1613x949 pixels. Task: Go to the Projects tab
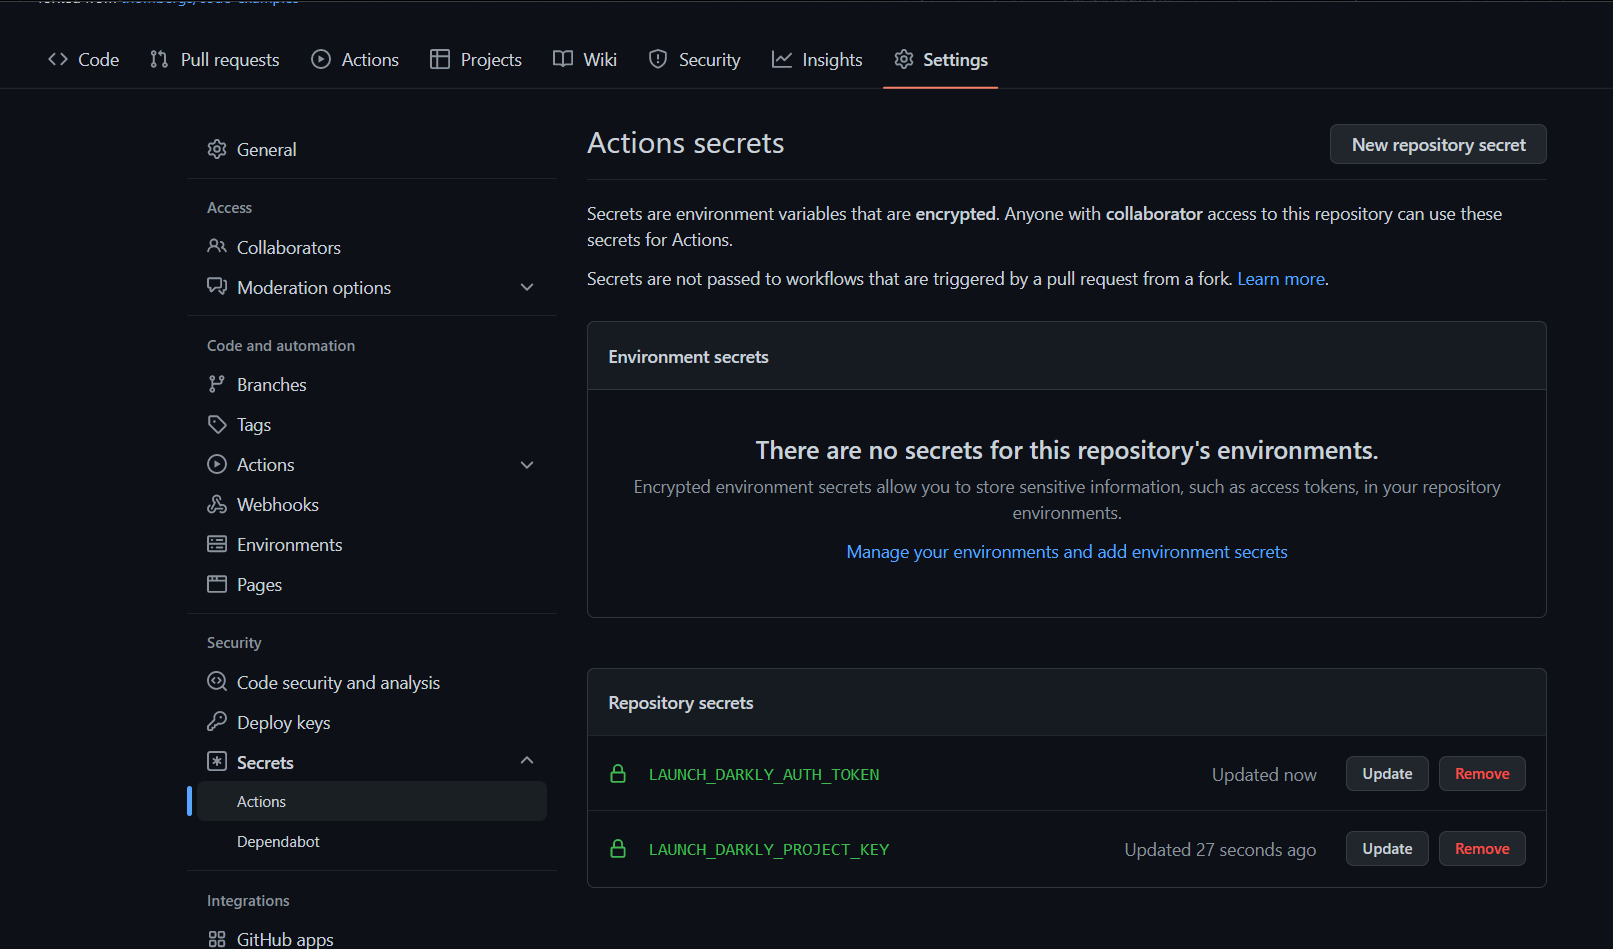476,60
